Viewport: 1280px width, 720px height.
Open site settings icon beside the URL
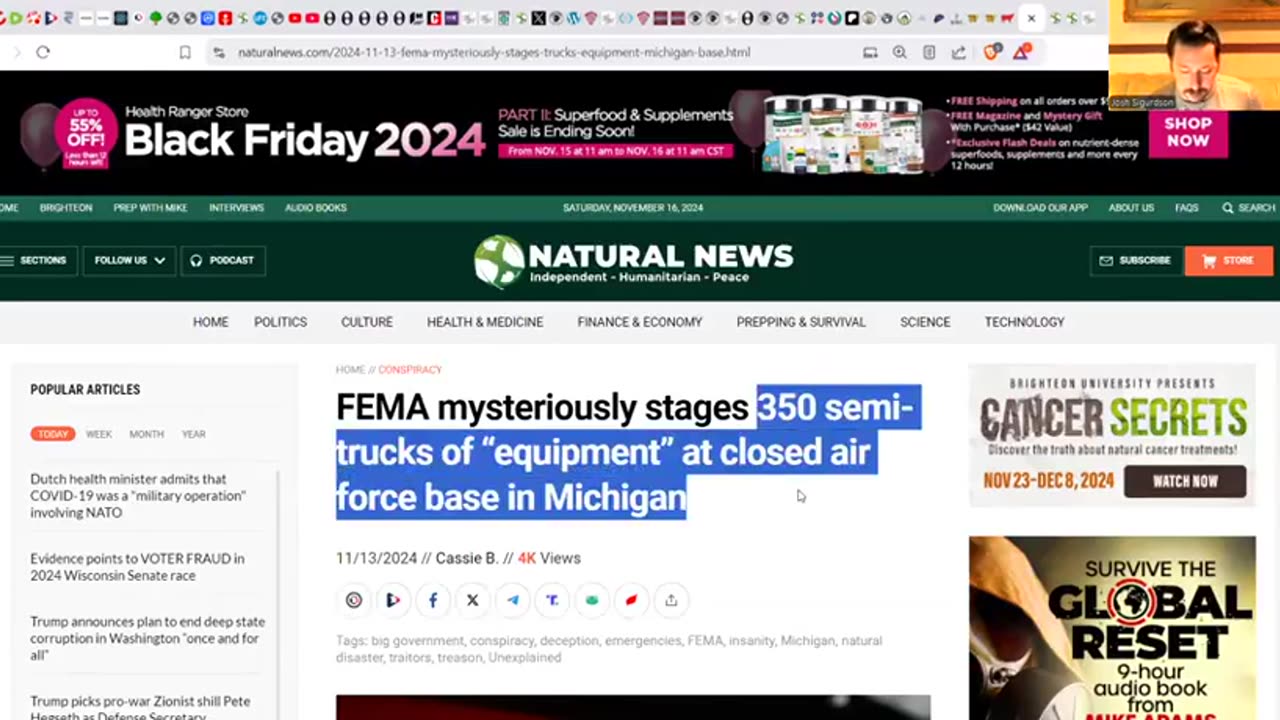(219, 52)
